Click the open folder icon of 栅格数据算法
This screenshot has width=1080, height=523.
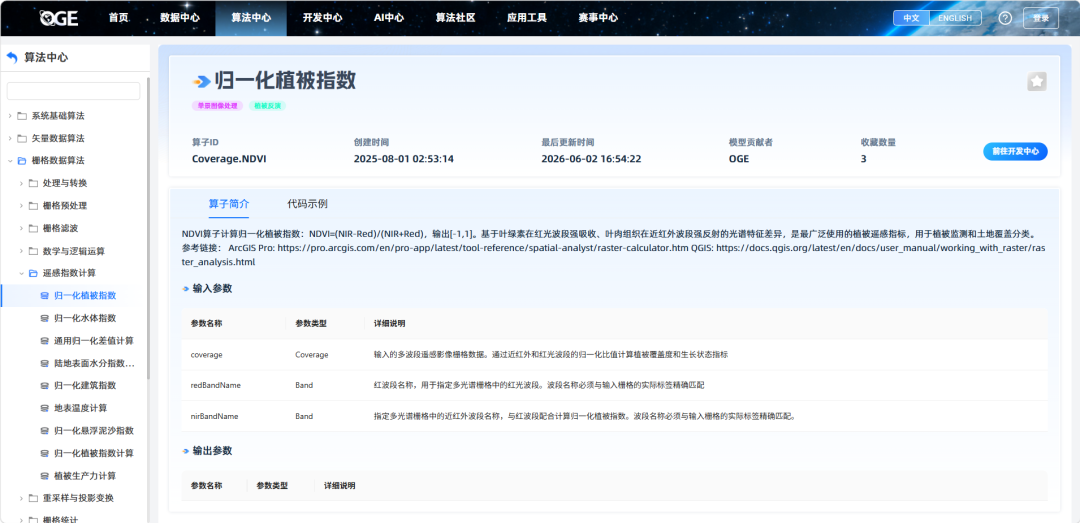click(22, 161)
